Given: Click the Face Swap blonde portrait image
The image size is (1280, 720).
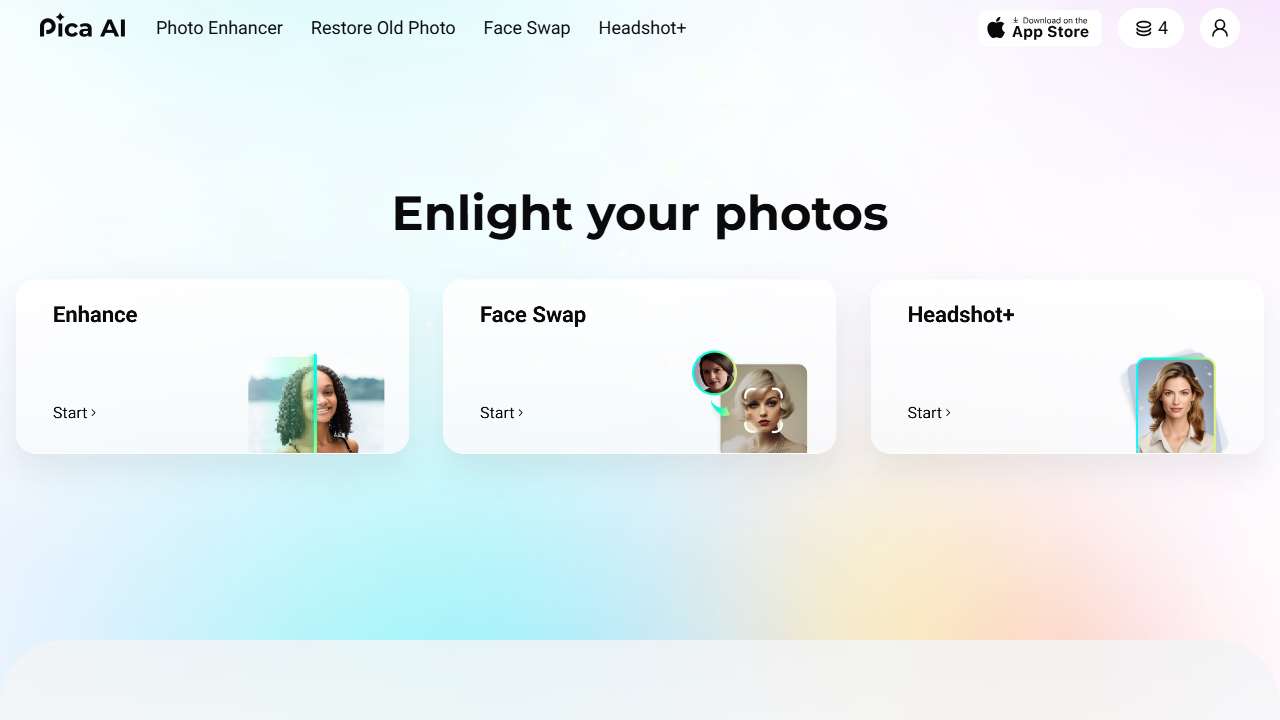Looking at the screenshot, I should tap(764, 408).
